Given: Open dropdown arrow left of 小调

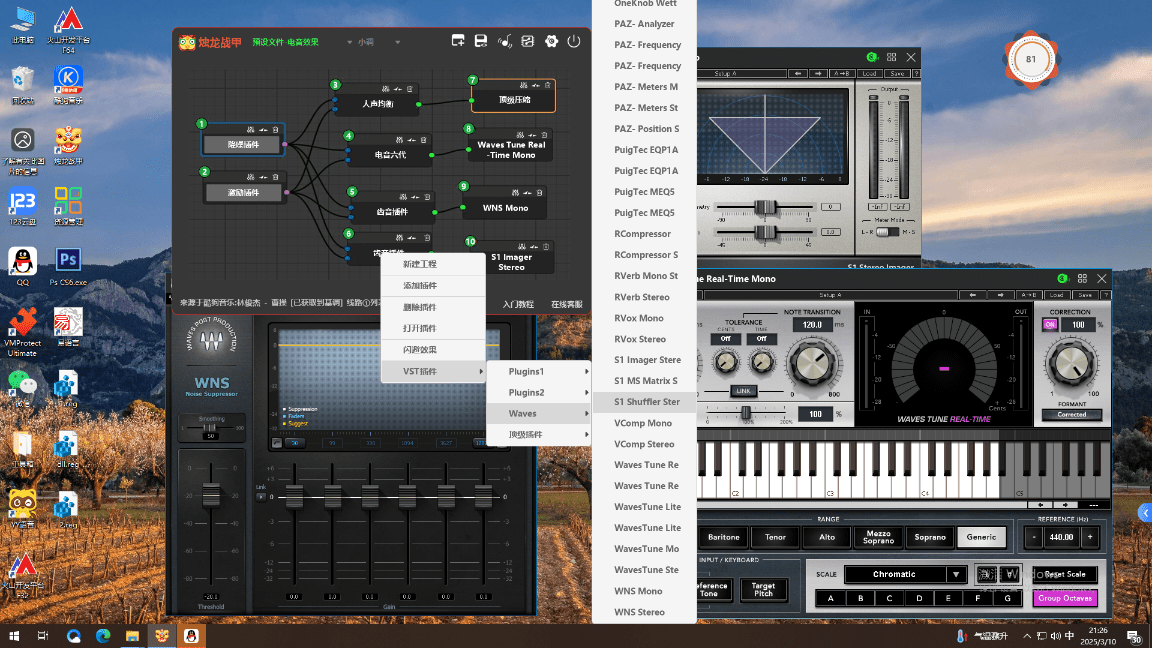Looking at the screenshot, I should (x=349, y=43).
